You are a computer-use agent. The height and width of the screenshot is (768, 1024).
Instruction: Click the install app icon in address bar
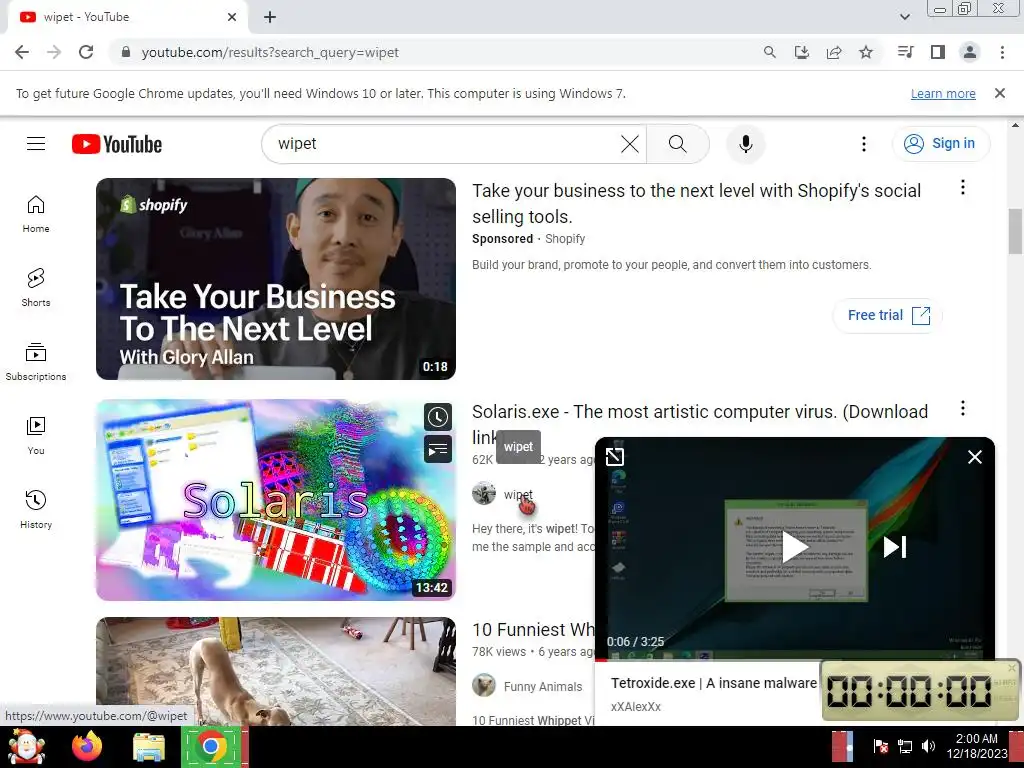click(x=802, y=52)
